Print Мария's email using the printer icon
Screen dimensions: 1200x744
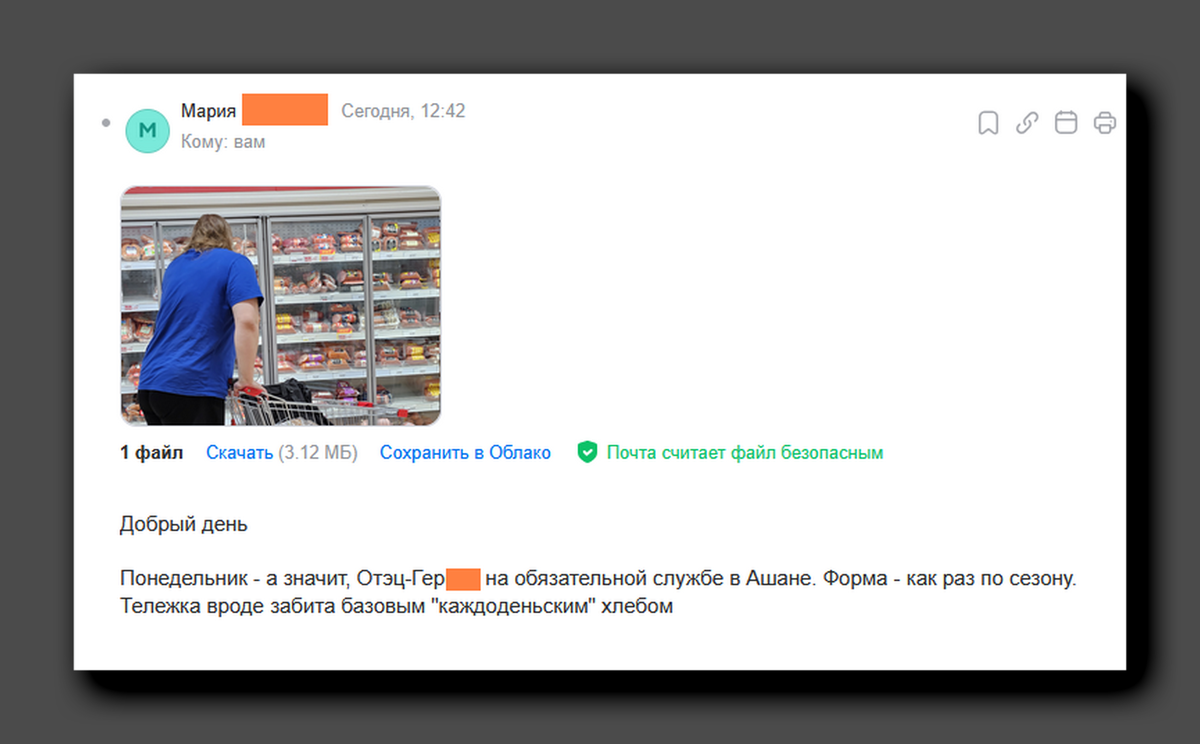1104,122
